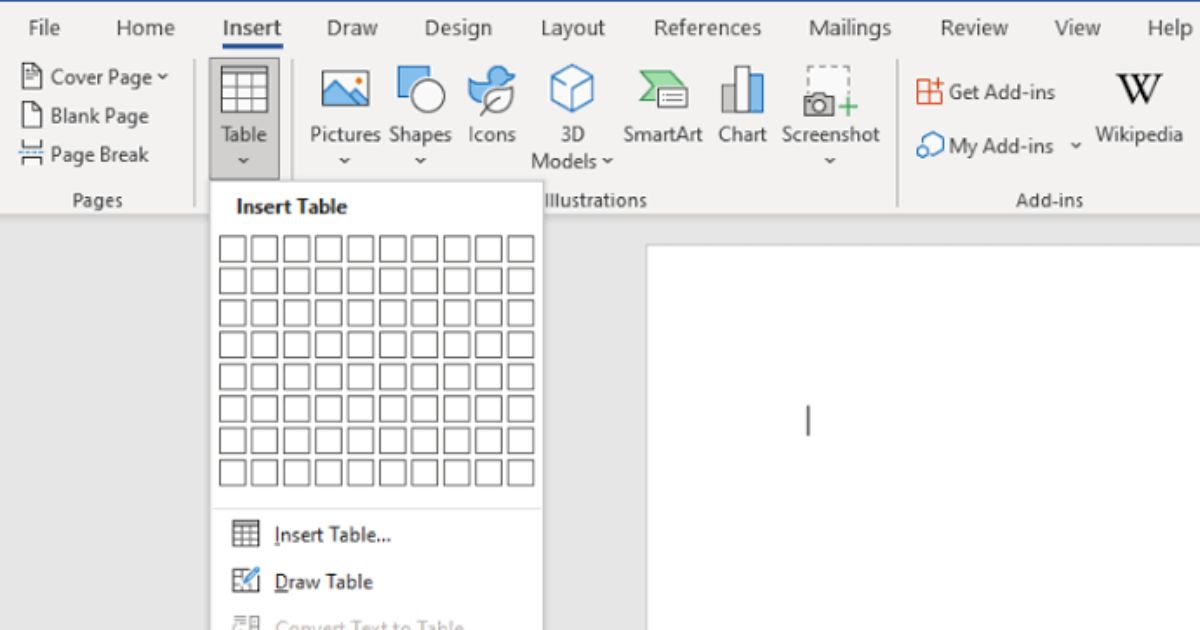Open the Wikipedia add-in
The image size is (1200, 630).
coord(1139,108)
